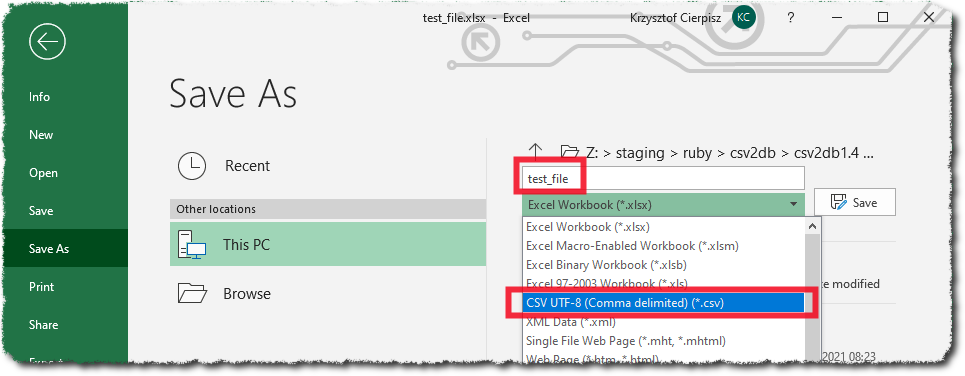Screen dimensions: 965x376
Task: Click the Browse folder icon
Action: click(192, 294)
